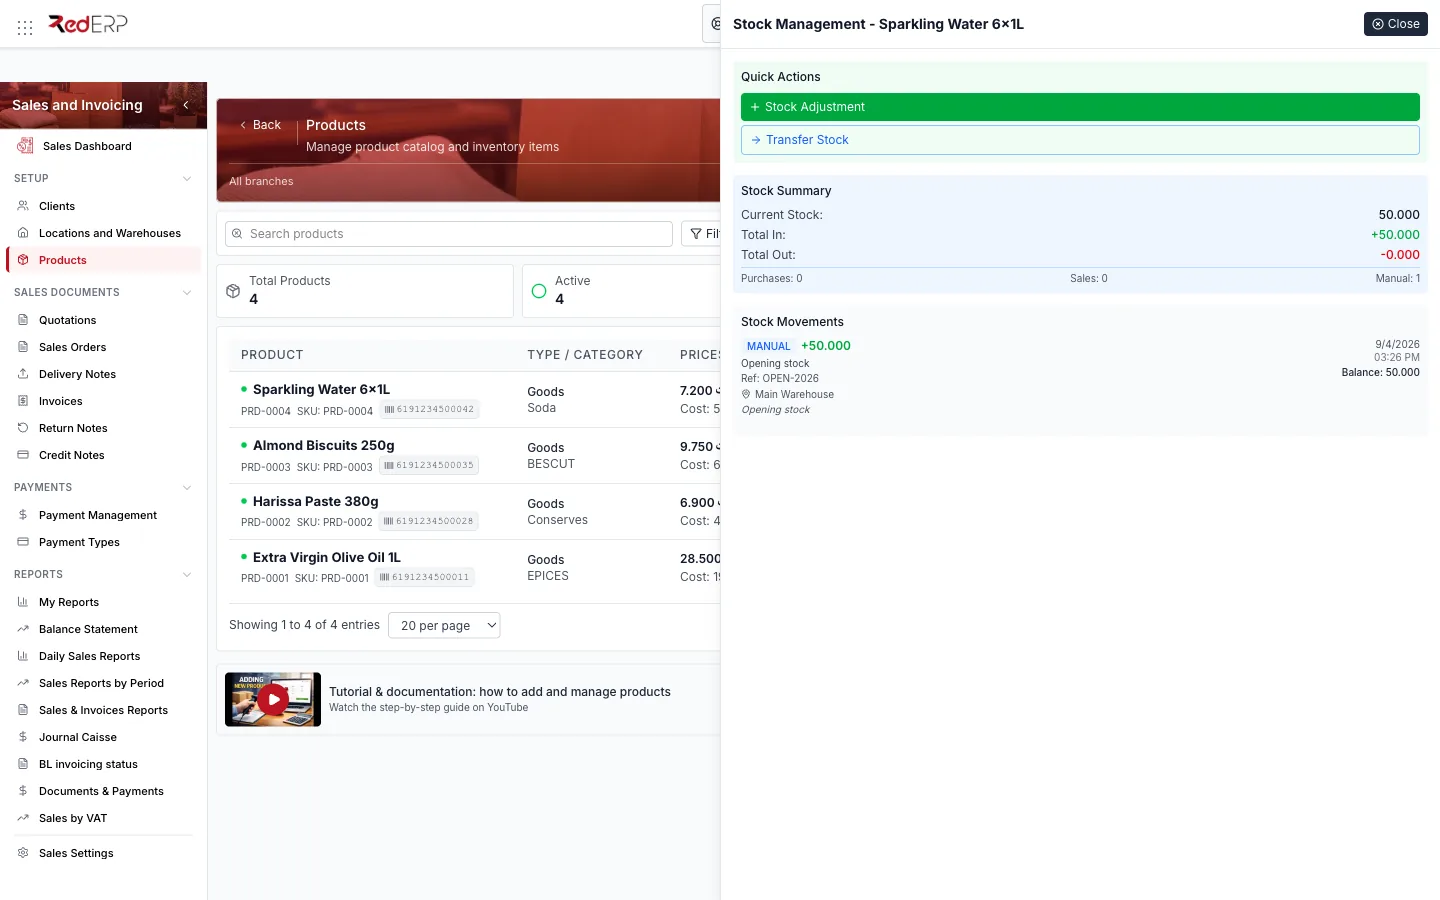Click the Current Stock value 50.000
1440x900 pixels.
click(x=1399, y=215)
